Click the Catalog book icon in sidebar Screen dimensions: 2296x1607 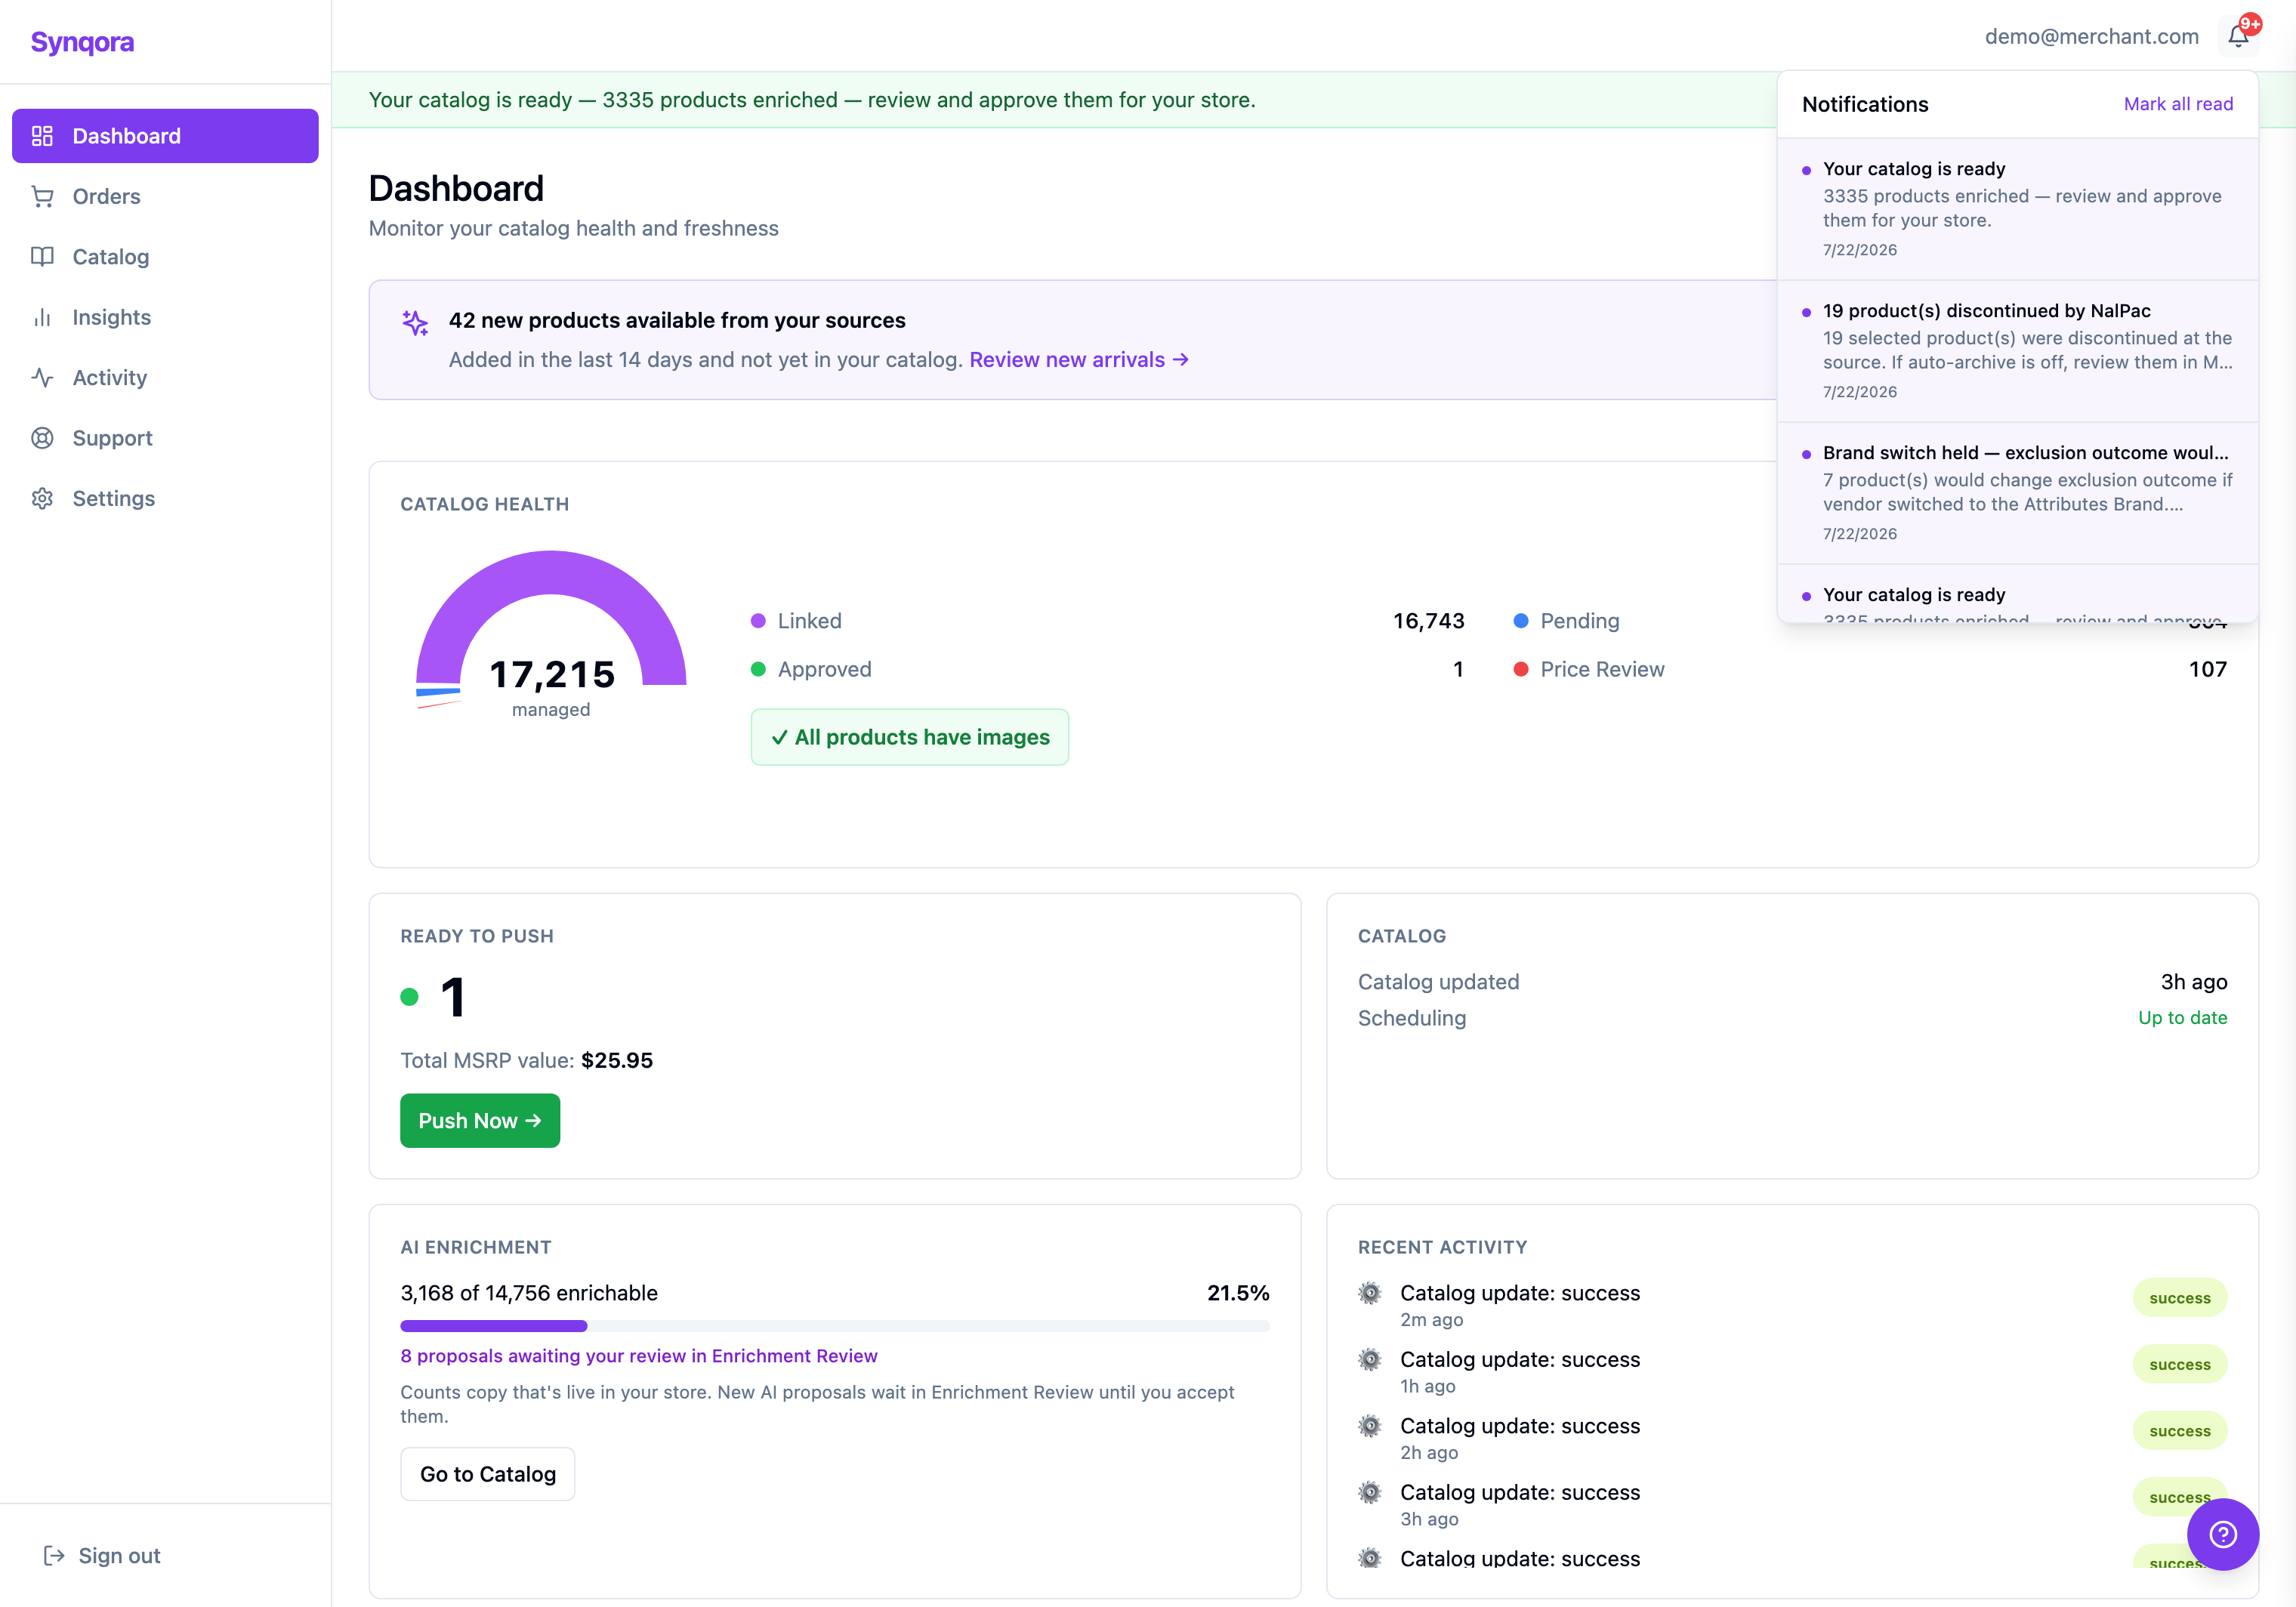pyautogui.click(x=42, y=257)
